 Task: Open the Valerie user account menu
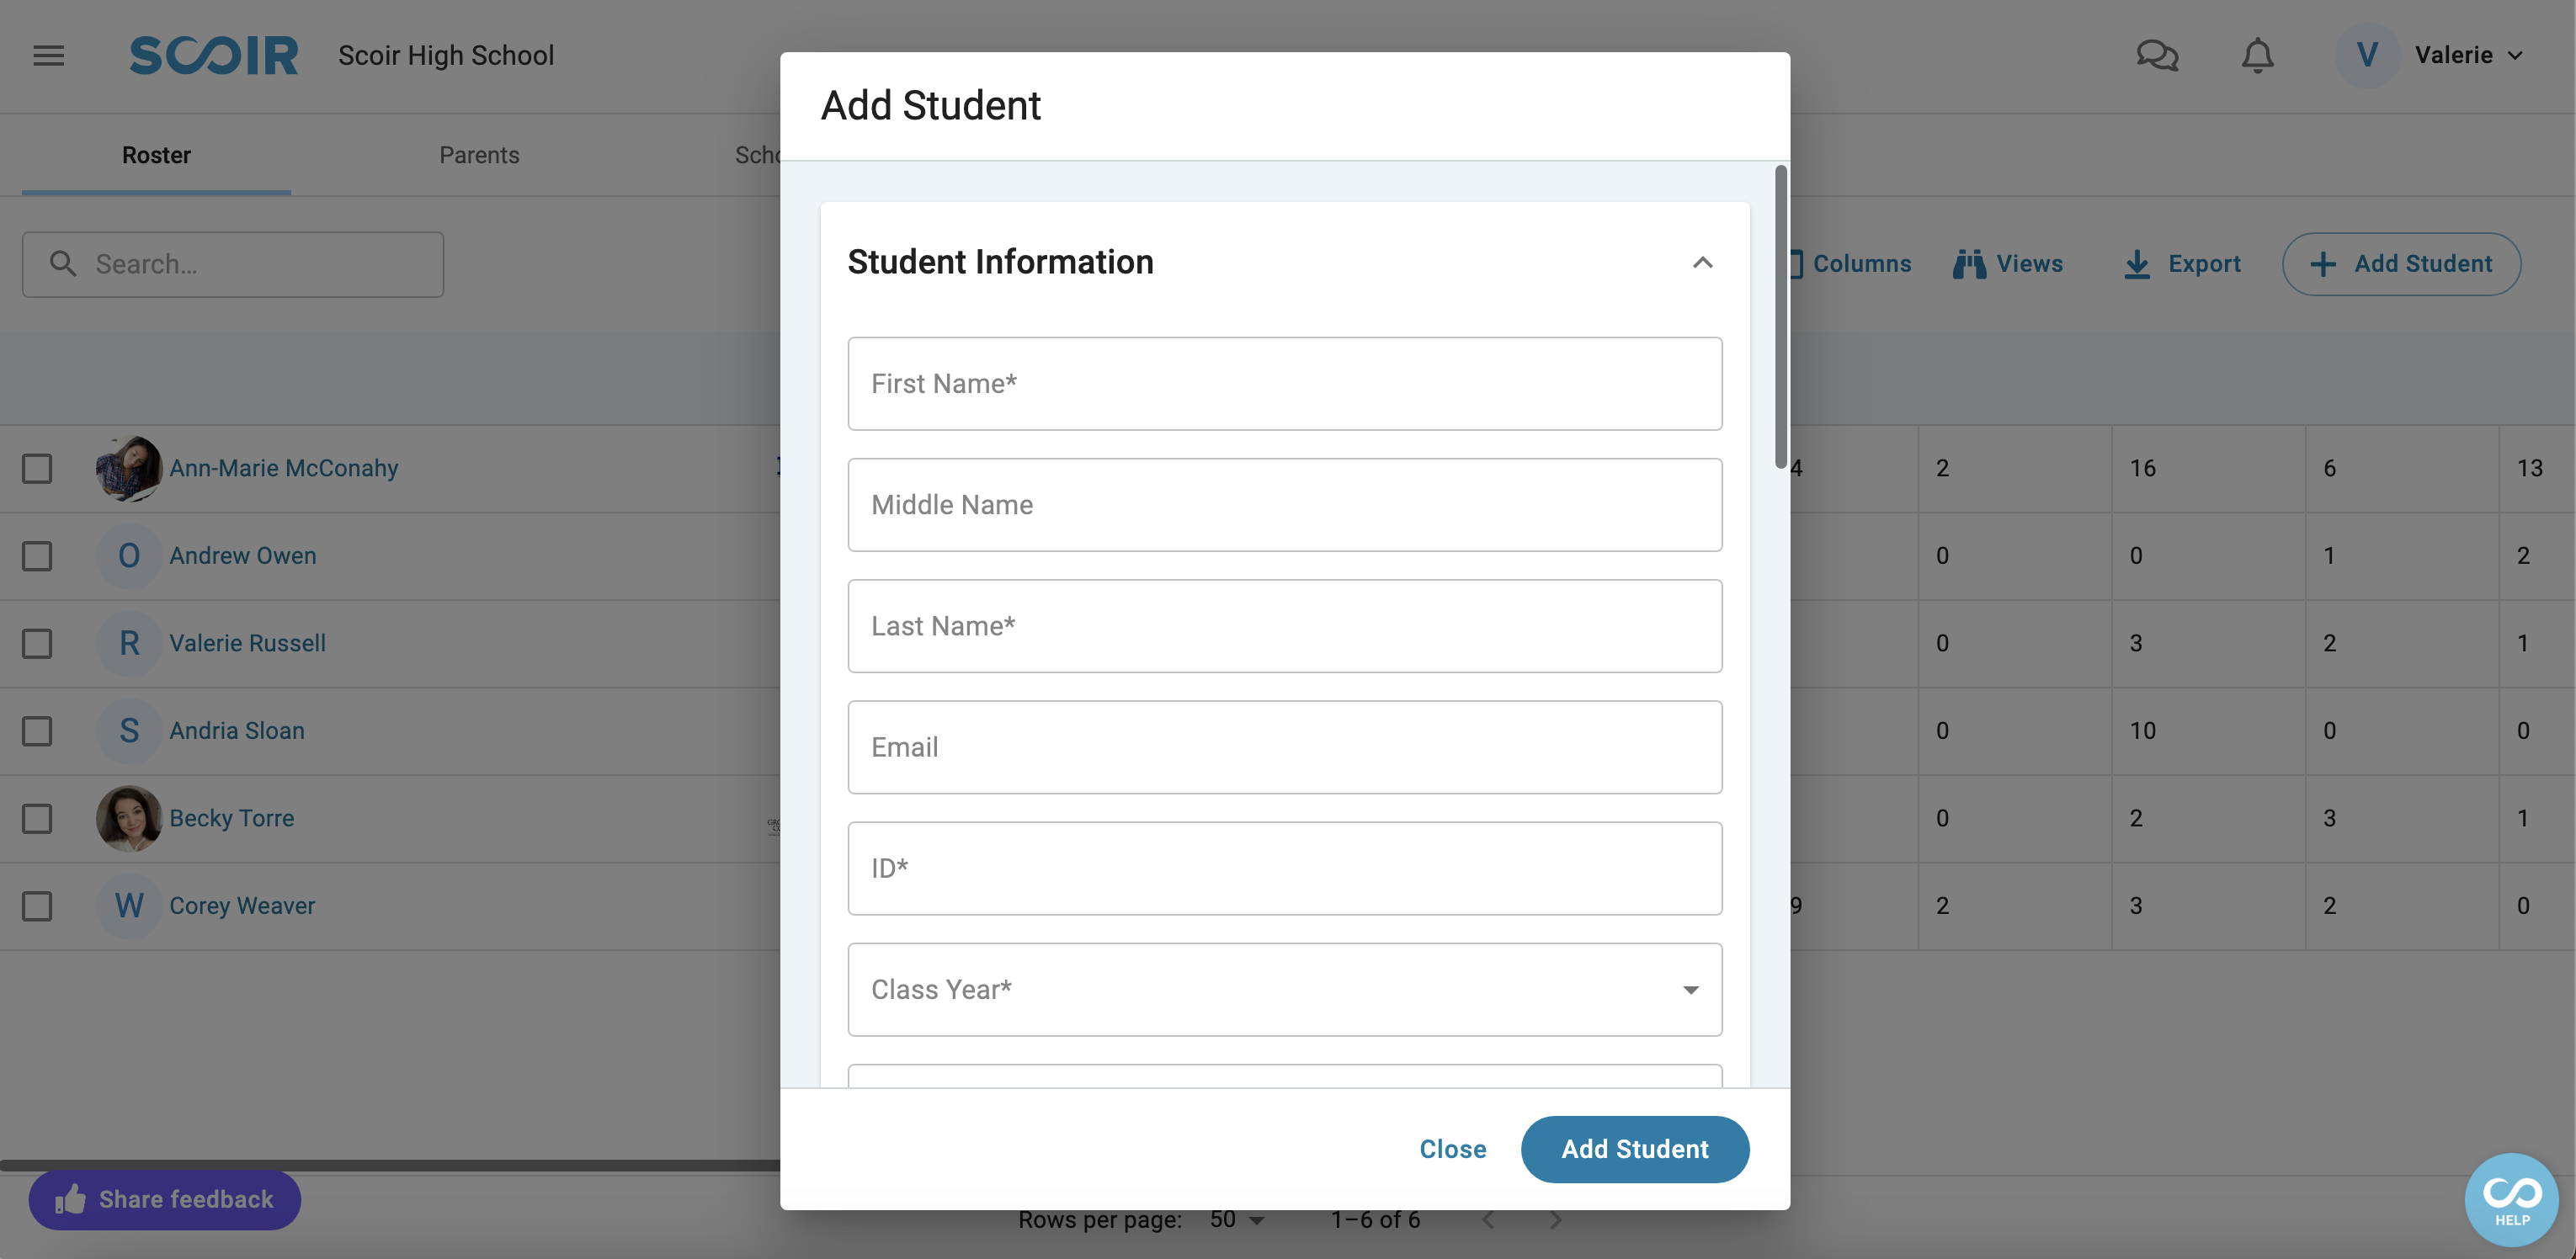[2430, 55]
